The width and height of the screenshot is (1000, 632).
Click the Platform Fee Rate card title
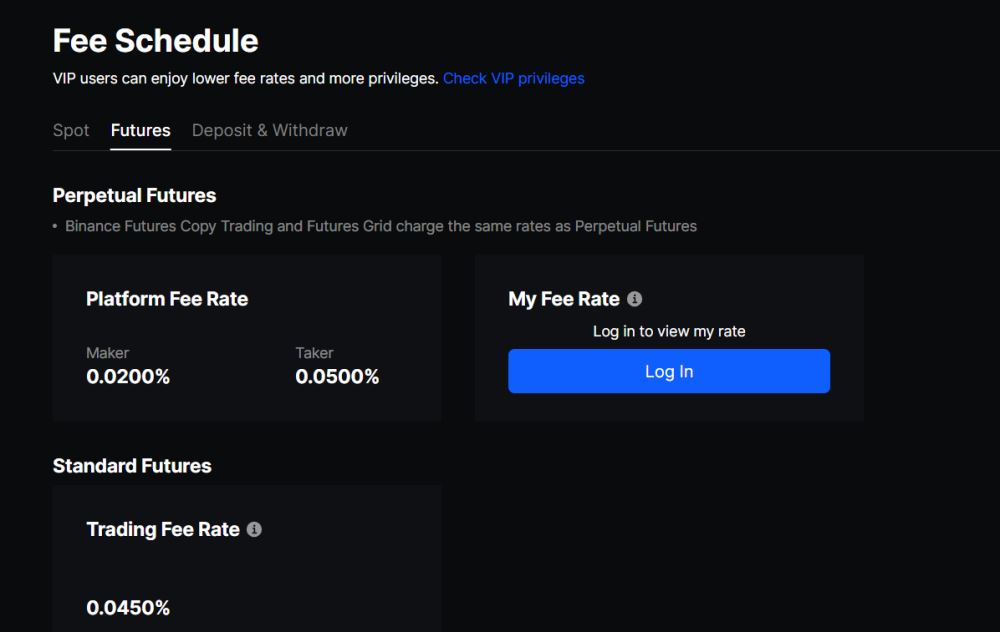167,299
